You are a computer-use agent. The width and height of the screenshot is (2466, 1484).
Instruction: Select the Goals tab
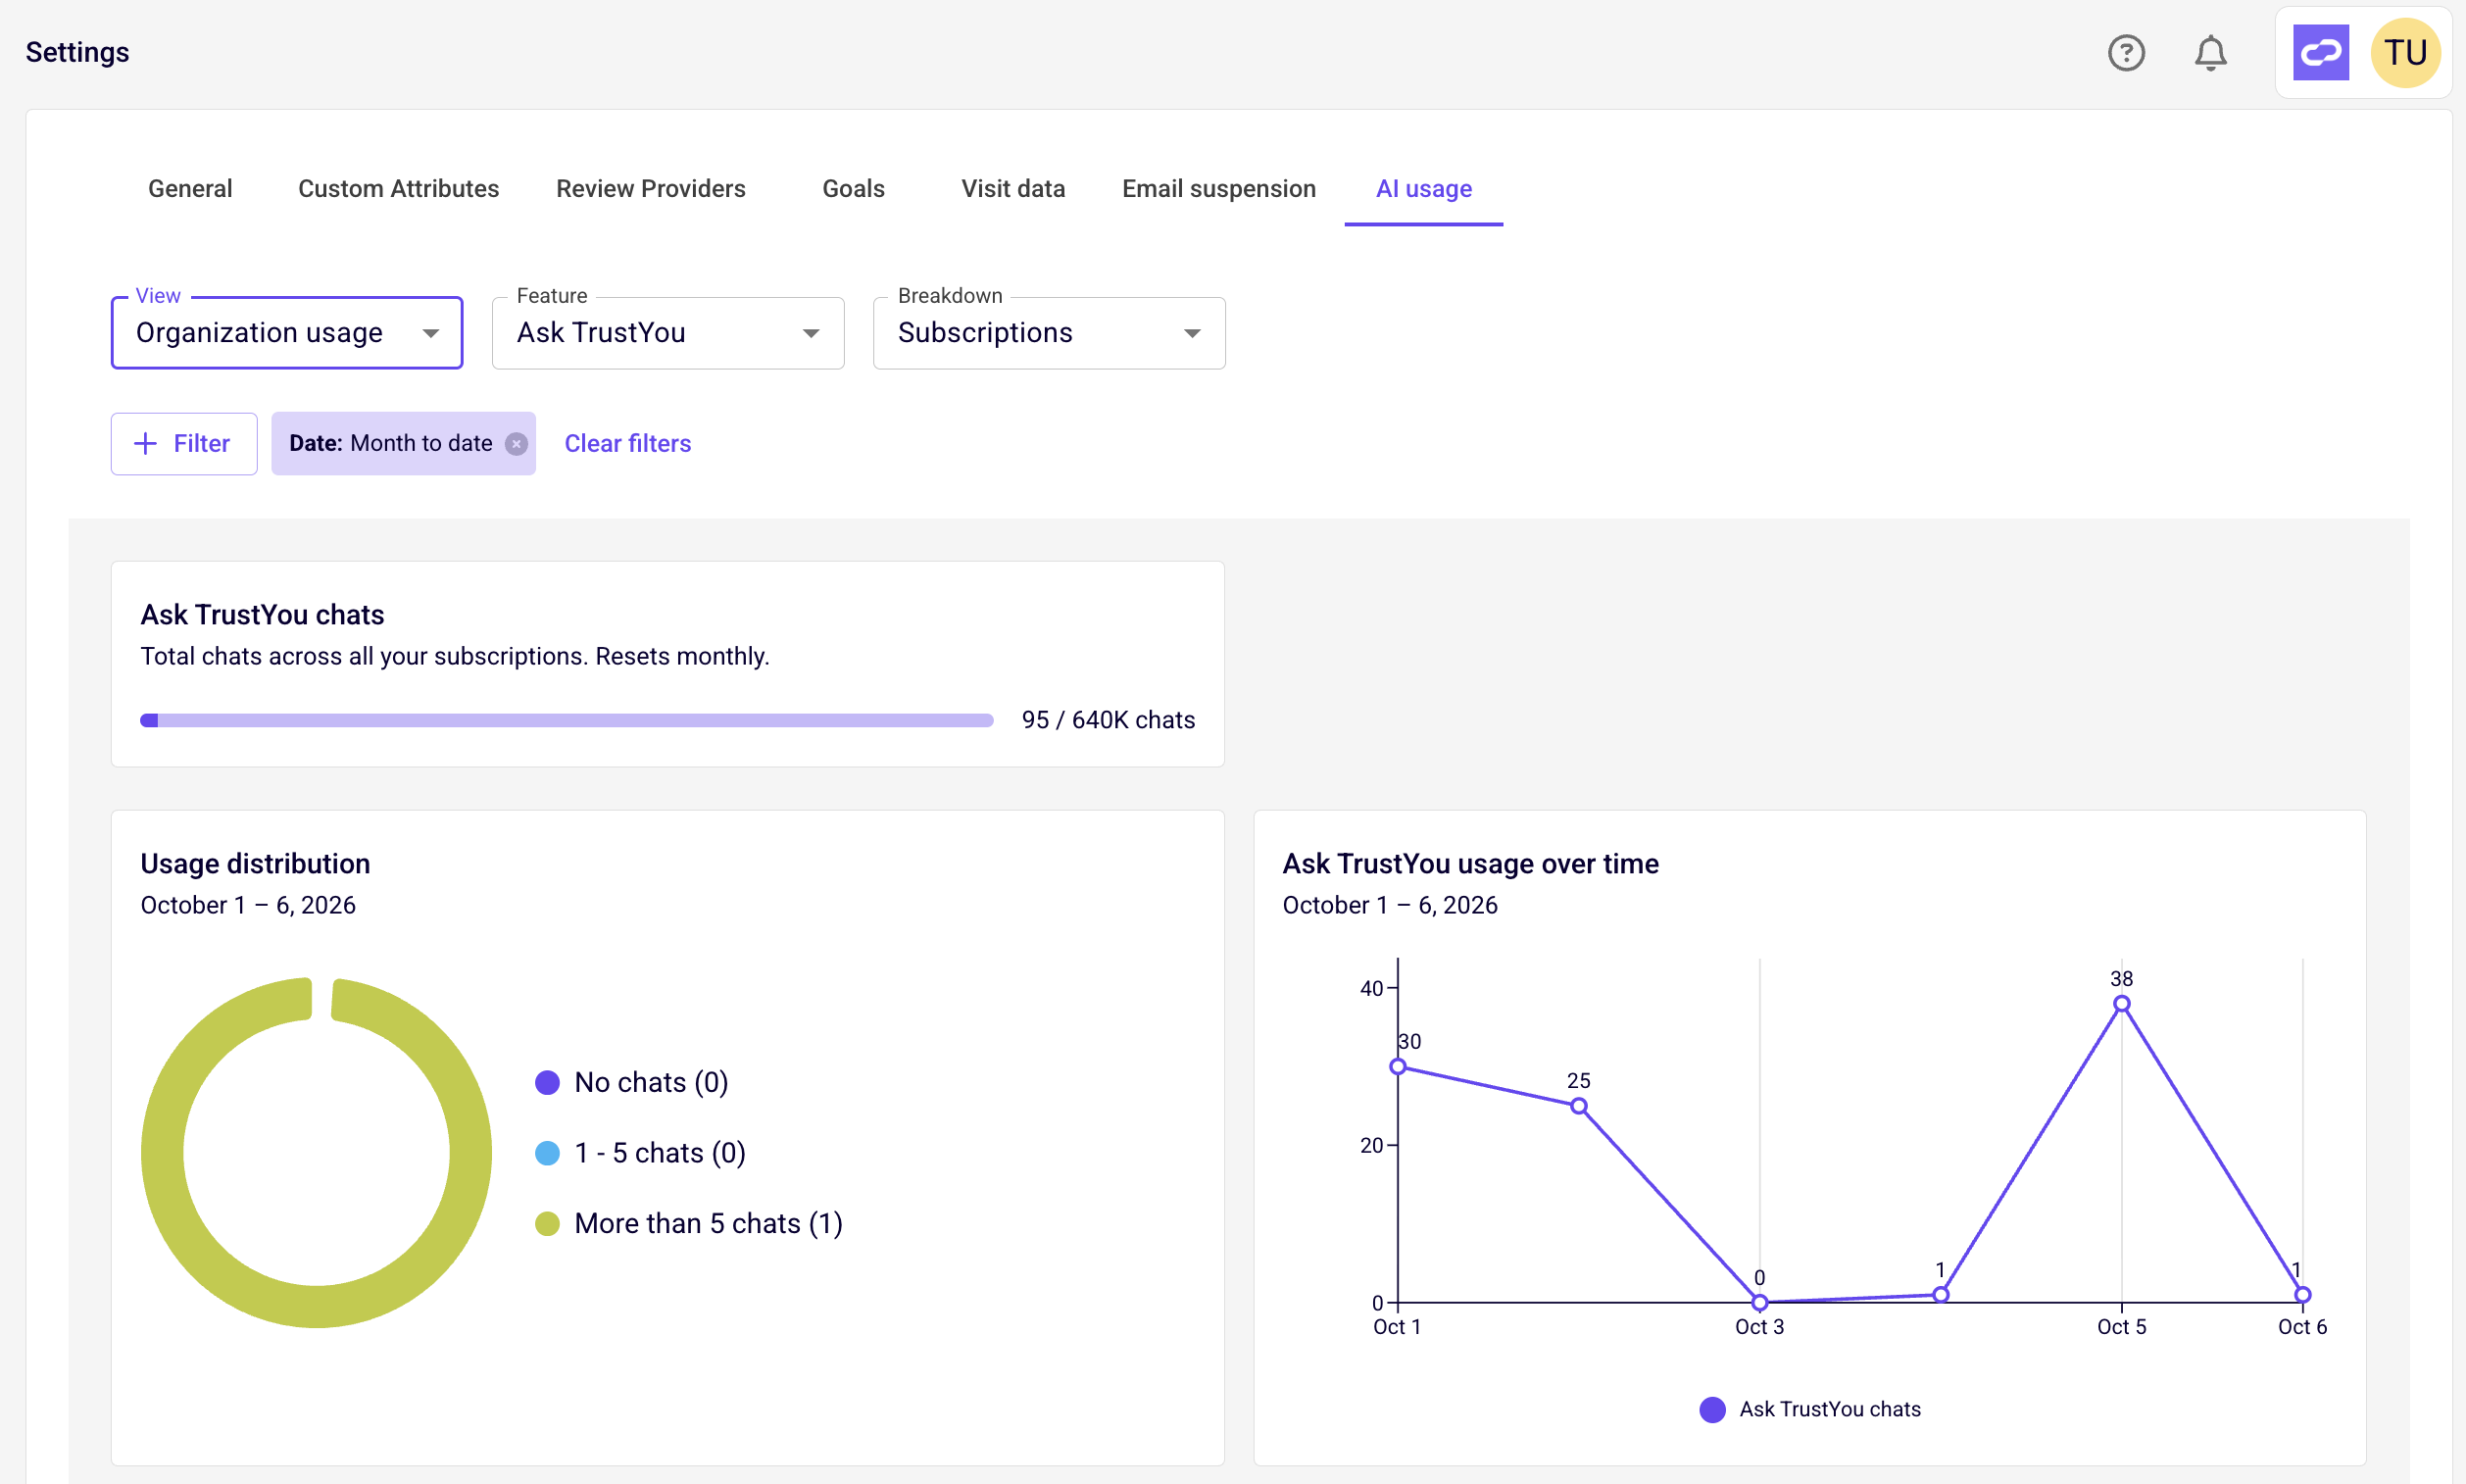point(853,189)
